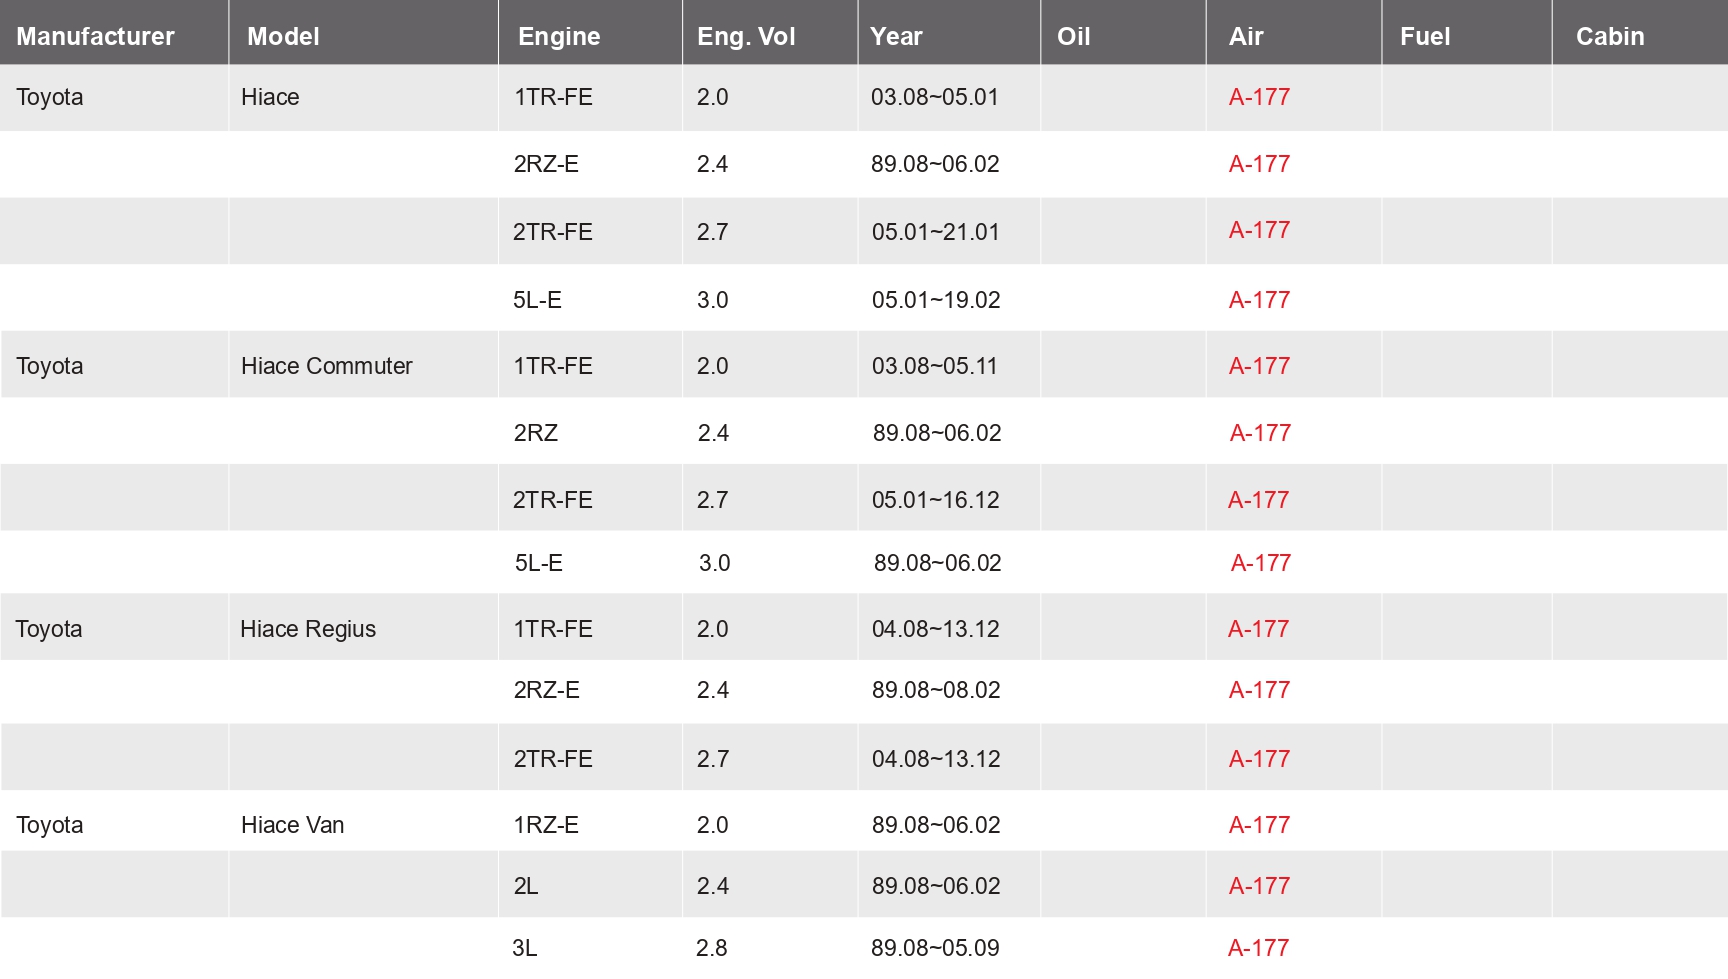Open A-177 air filter in 05.01~21.01 row
Screen dimensions: 1728x979
pyautogui.click(x=1259, y=230)
